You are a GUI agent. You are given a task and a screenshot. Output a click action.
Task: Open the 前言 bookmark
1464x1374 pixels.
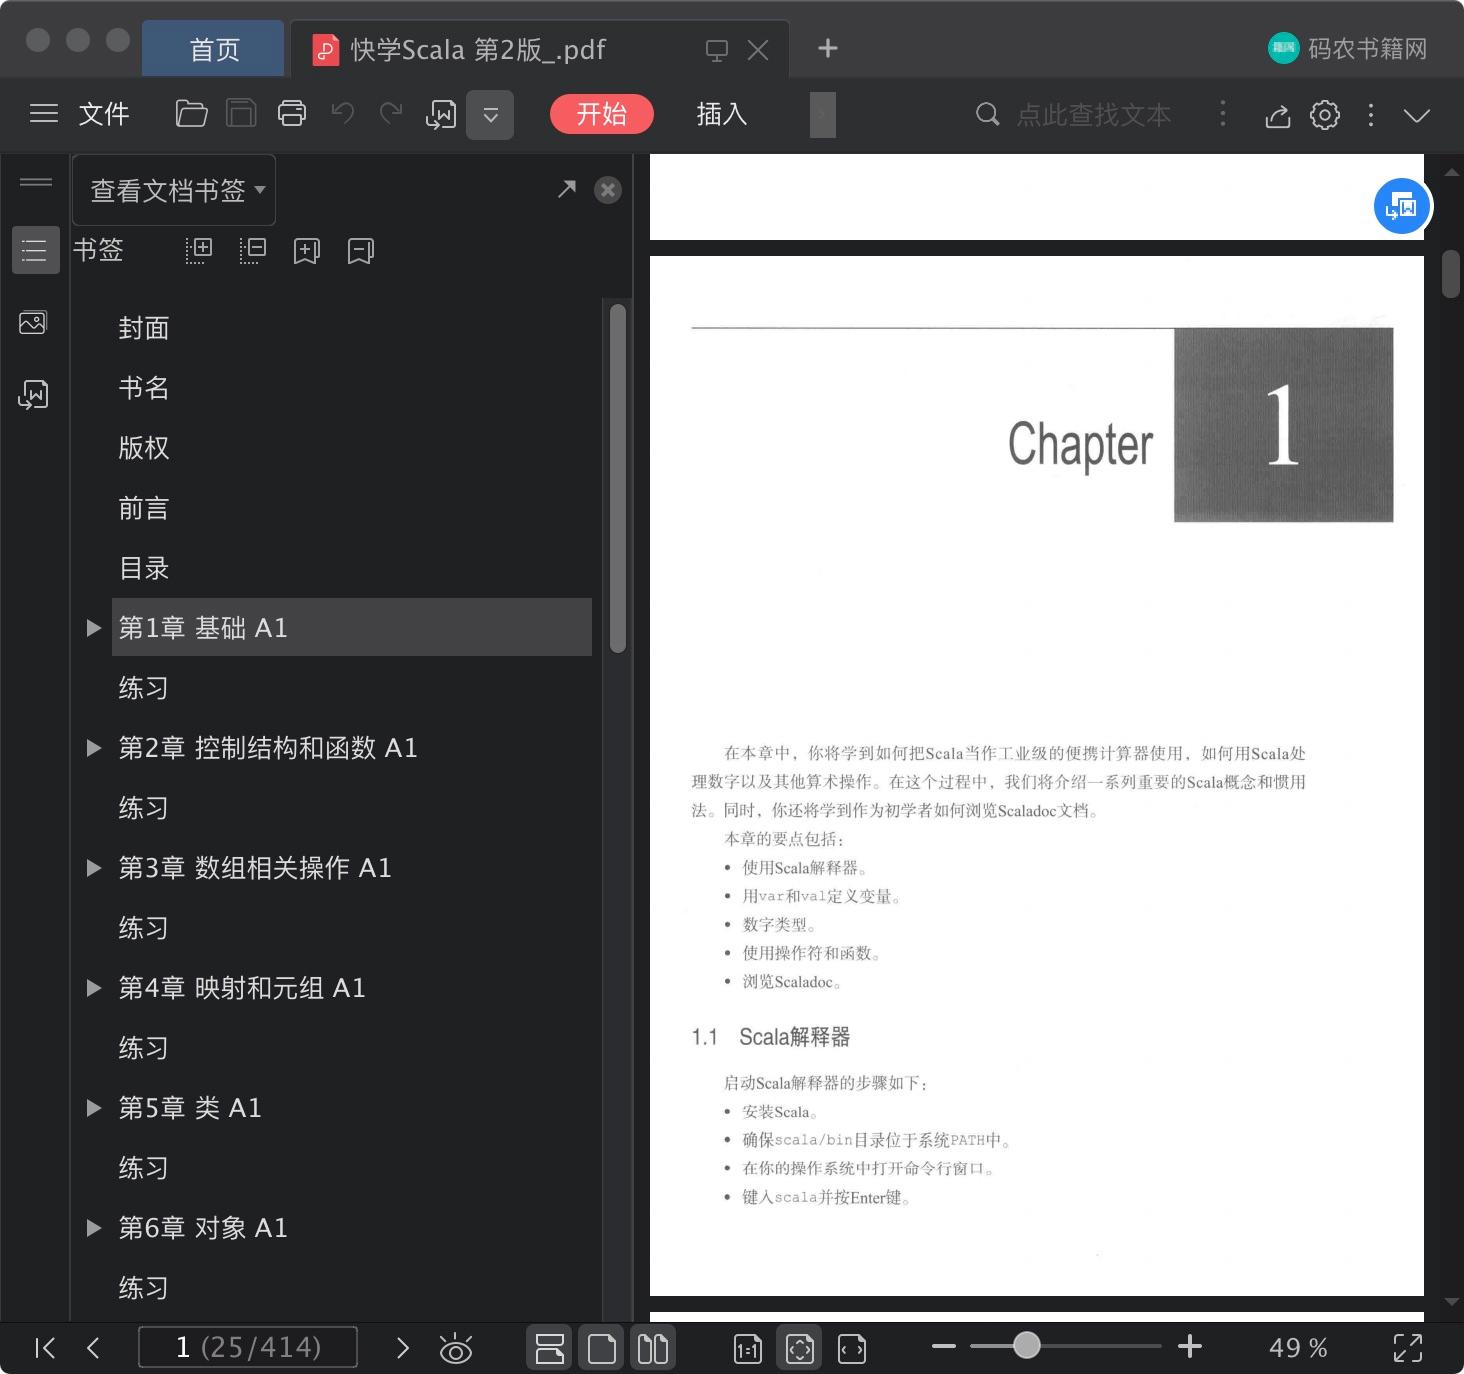pos(144,508)
